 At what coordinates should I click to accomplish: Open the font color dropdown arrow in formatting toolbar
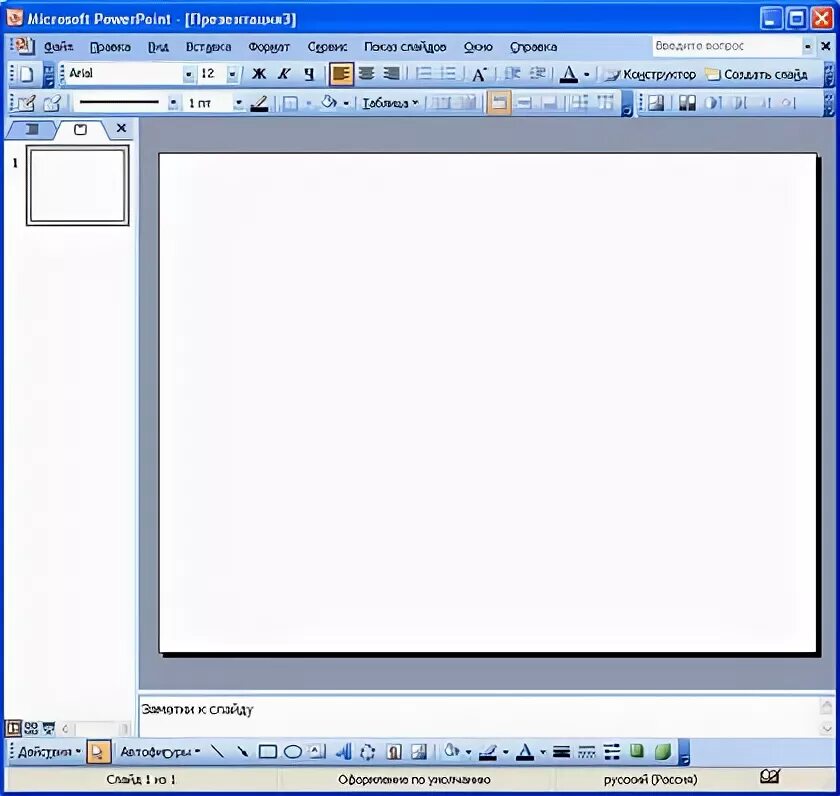587,74
